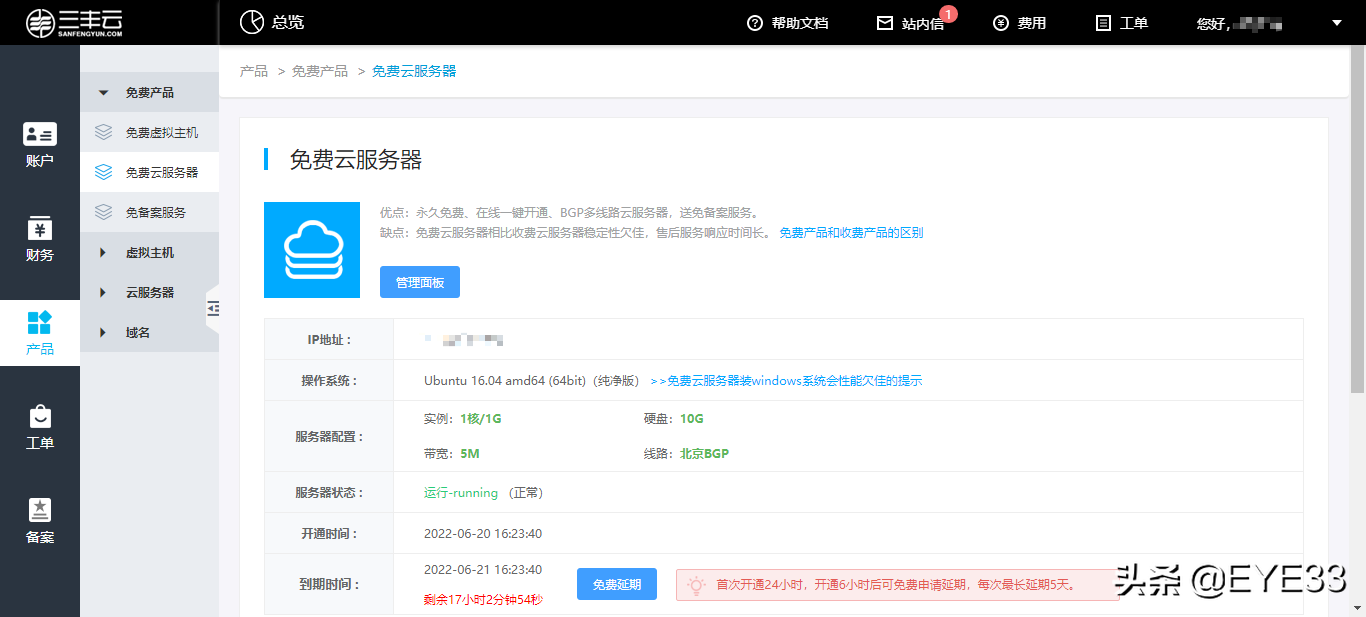Viewport: 1366px width, 617px height.
Task: Click the blue cloud server image
Action: pyautogui.click(x=312, y=250)
